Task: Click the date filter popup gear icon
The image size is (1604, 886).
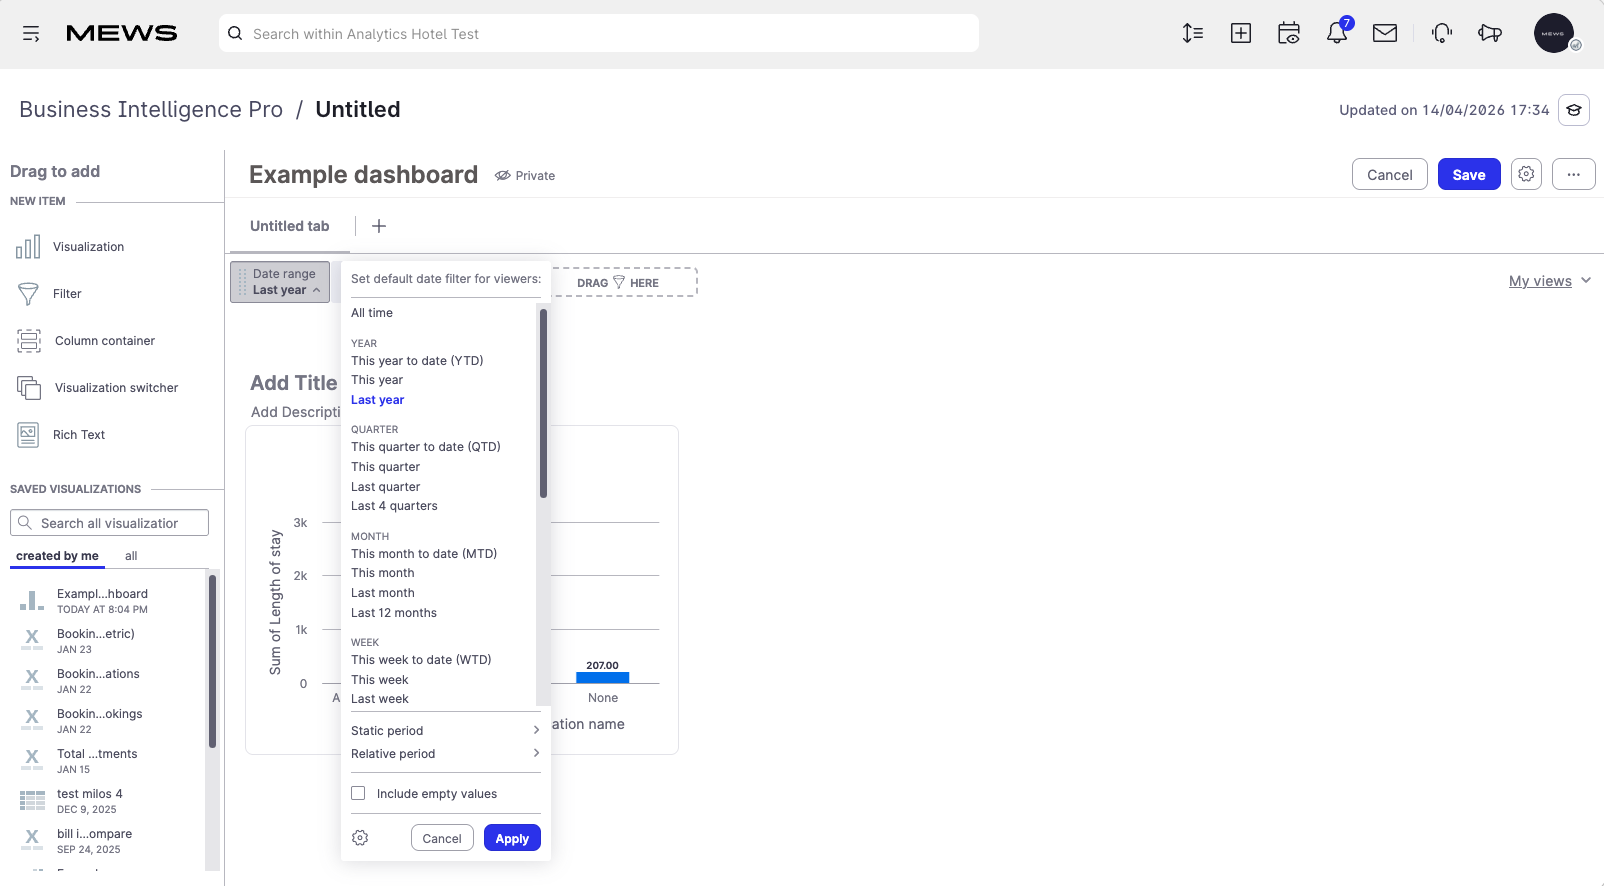Action: point(360,838)
